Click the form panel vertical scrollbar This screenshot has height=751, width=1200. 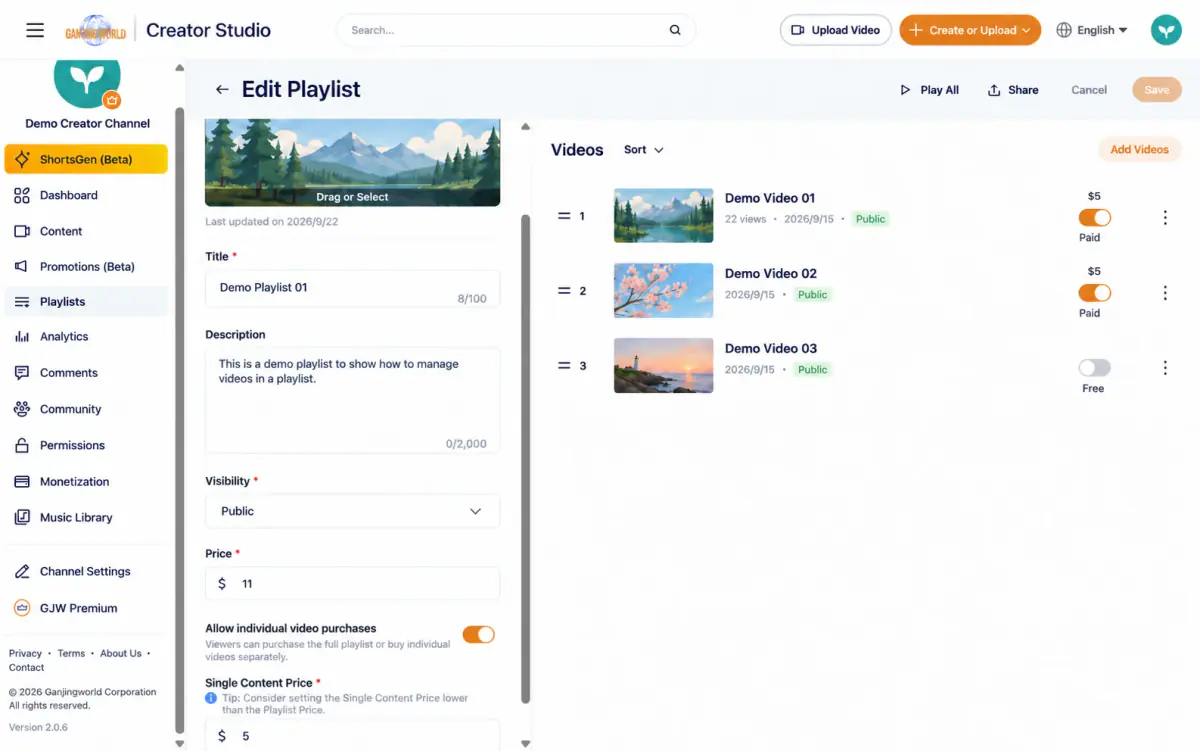pyautogui.click(x=526, y=458)
